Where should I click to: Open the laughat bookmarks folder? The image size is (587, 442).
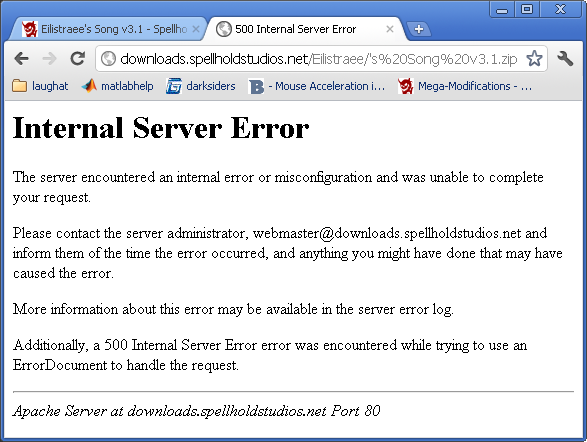(40, 86)
